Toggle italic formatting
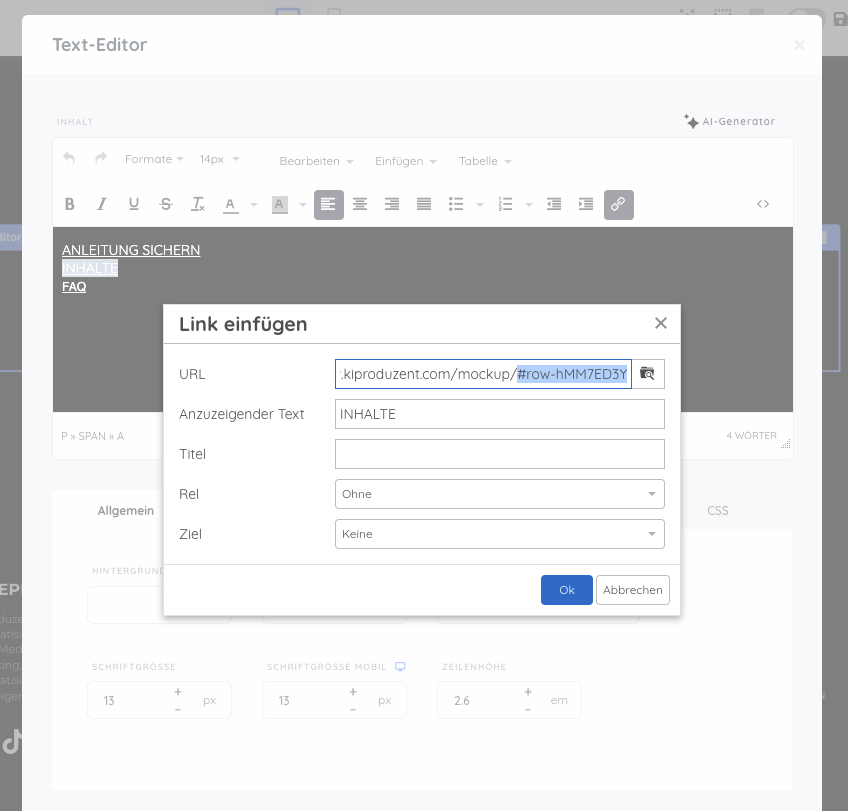 101,204
